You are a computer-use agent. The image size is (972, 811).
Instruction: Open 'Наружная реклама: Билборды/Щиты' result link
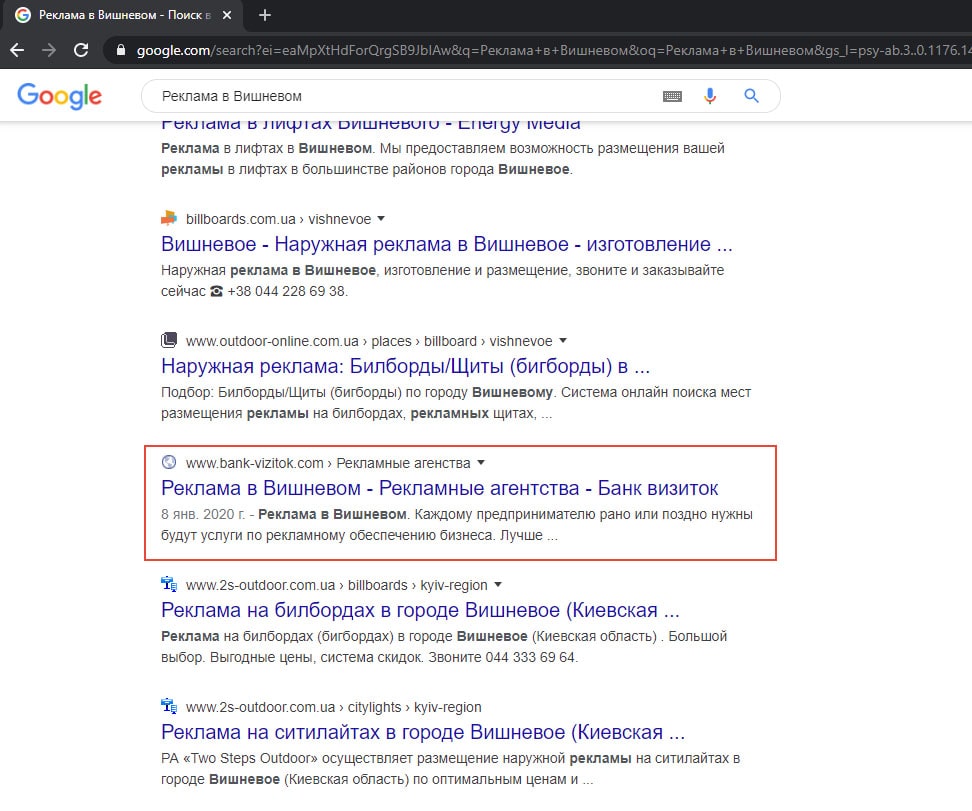[x=405, y=367]
